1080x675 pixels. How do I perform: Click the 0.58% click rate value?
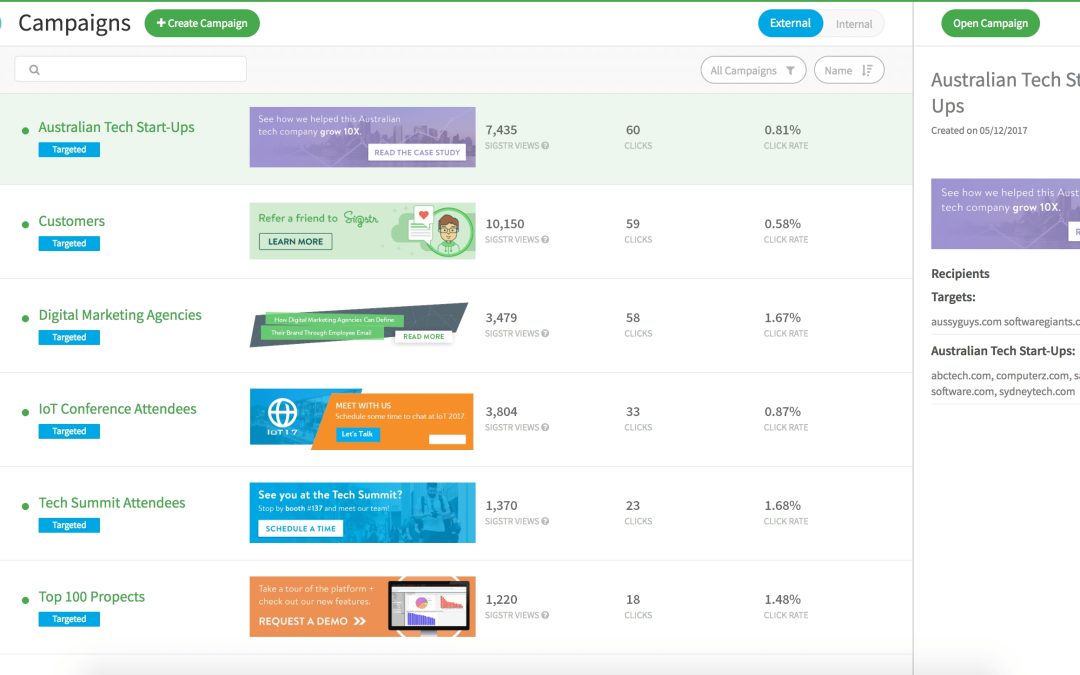[782, 224]
